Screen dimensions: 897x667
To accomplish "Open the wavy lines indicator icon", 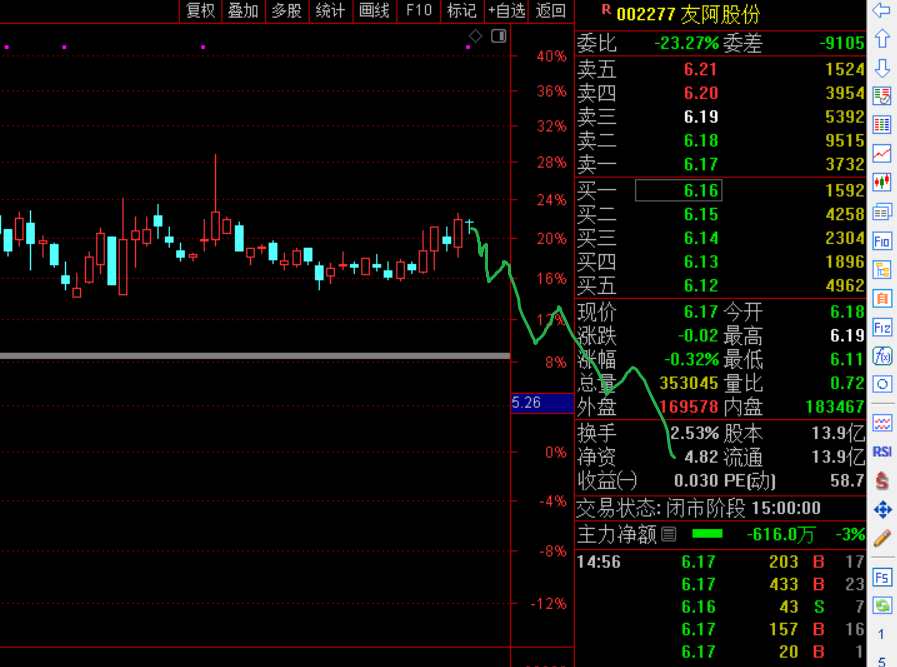I will click(882, 423).
